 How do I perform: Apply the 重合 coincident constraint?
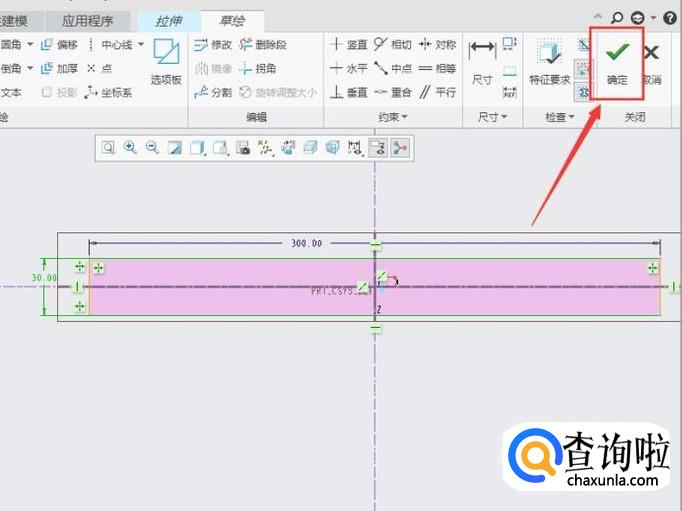point(393,92)
